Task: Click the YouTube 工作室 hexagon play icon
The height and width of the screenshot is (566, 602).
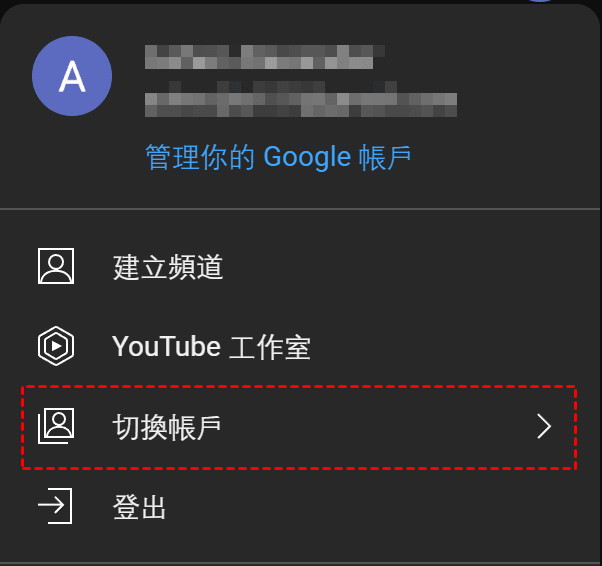Action: coord(56,346)
